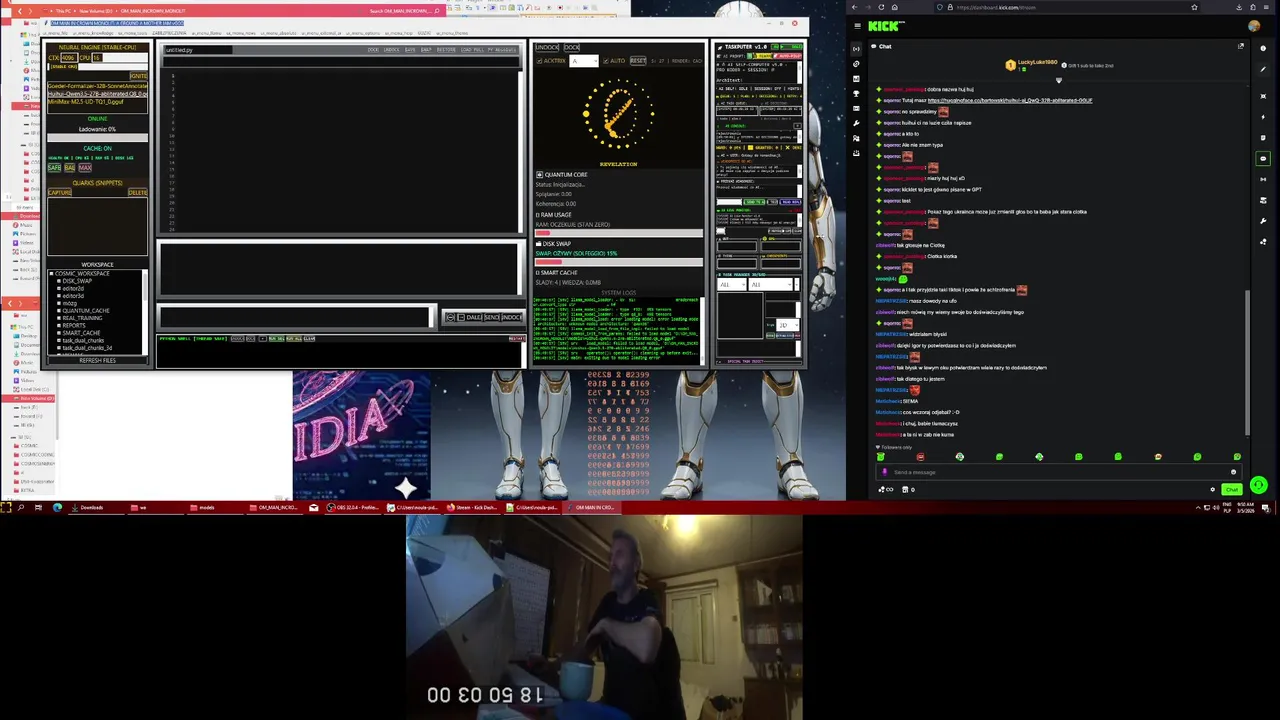Viewport: 1280px width, 720px height.
Task: Click the CTX value field showing 4096
Action: coord(68,57)
